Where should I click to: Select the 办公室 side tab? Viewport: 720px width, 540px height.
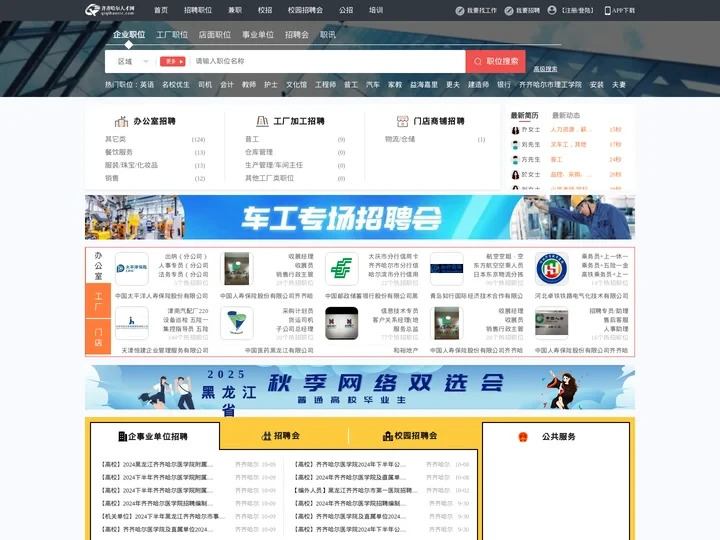click(x=98, y=265)
